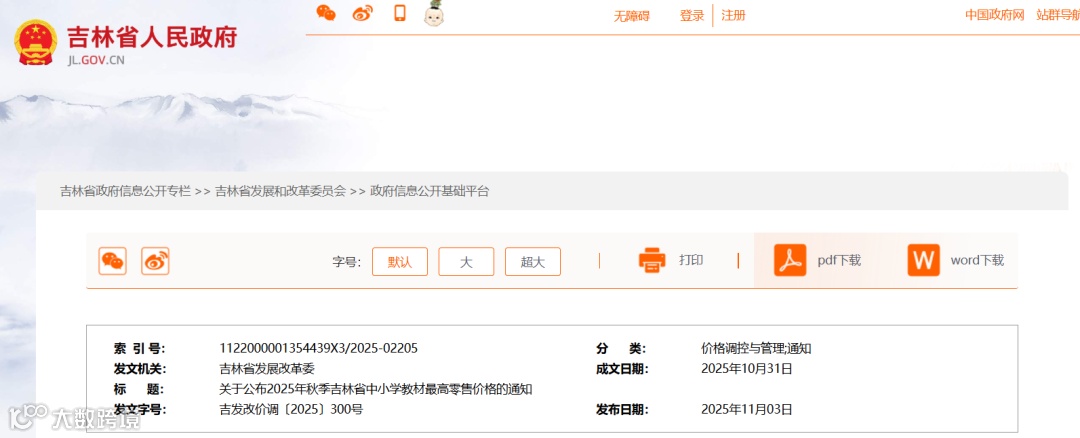Open the mobile phone version icon

(399, 13)
